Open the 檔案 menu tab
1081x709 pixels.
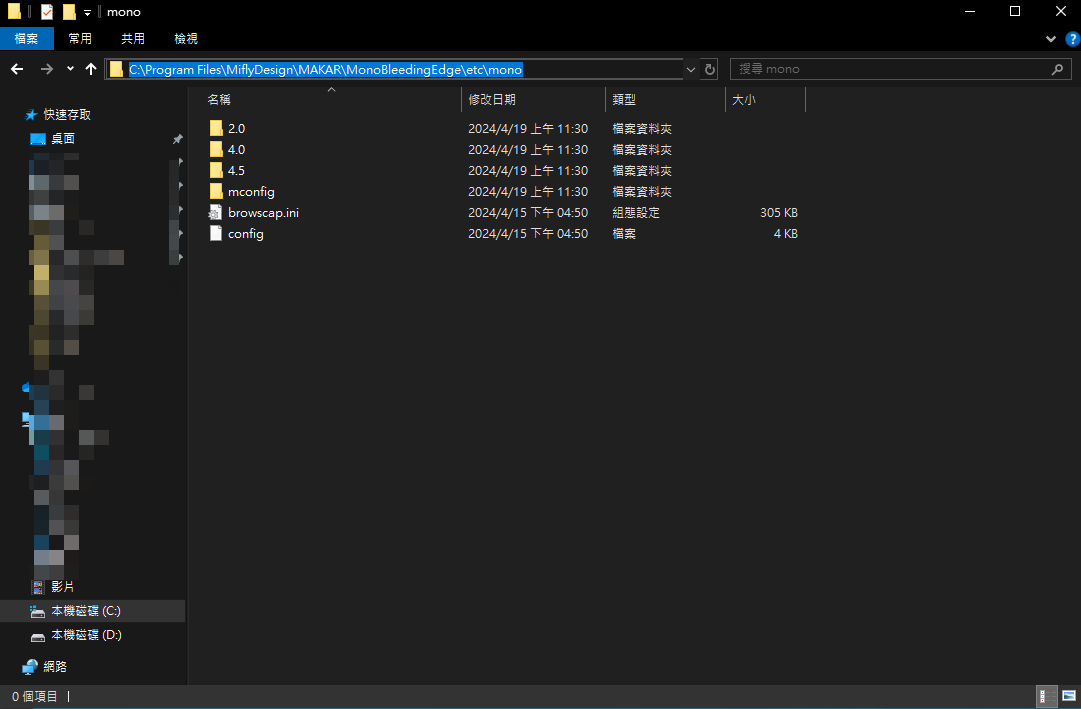tap(26, 39)
